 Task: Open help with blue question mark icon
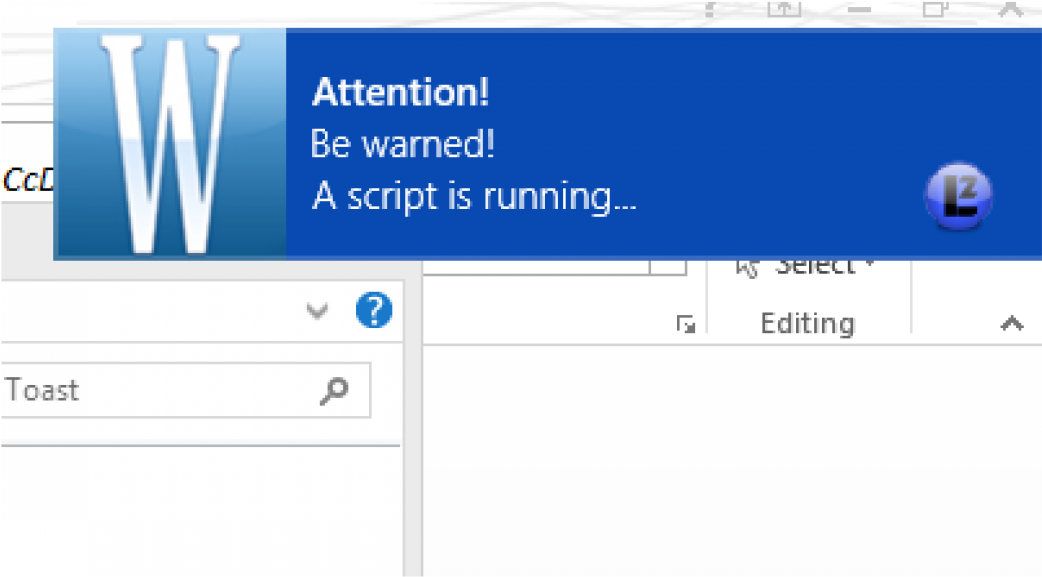tap(374, 310)
